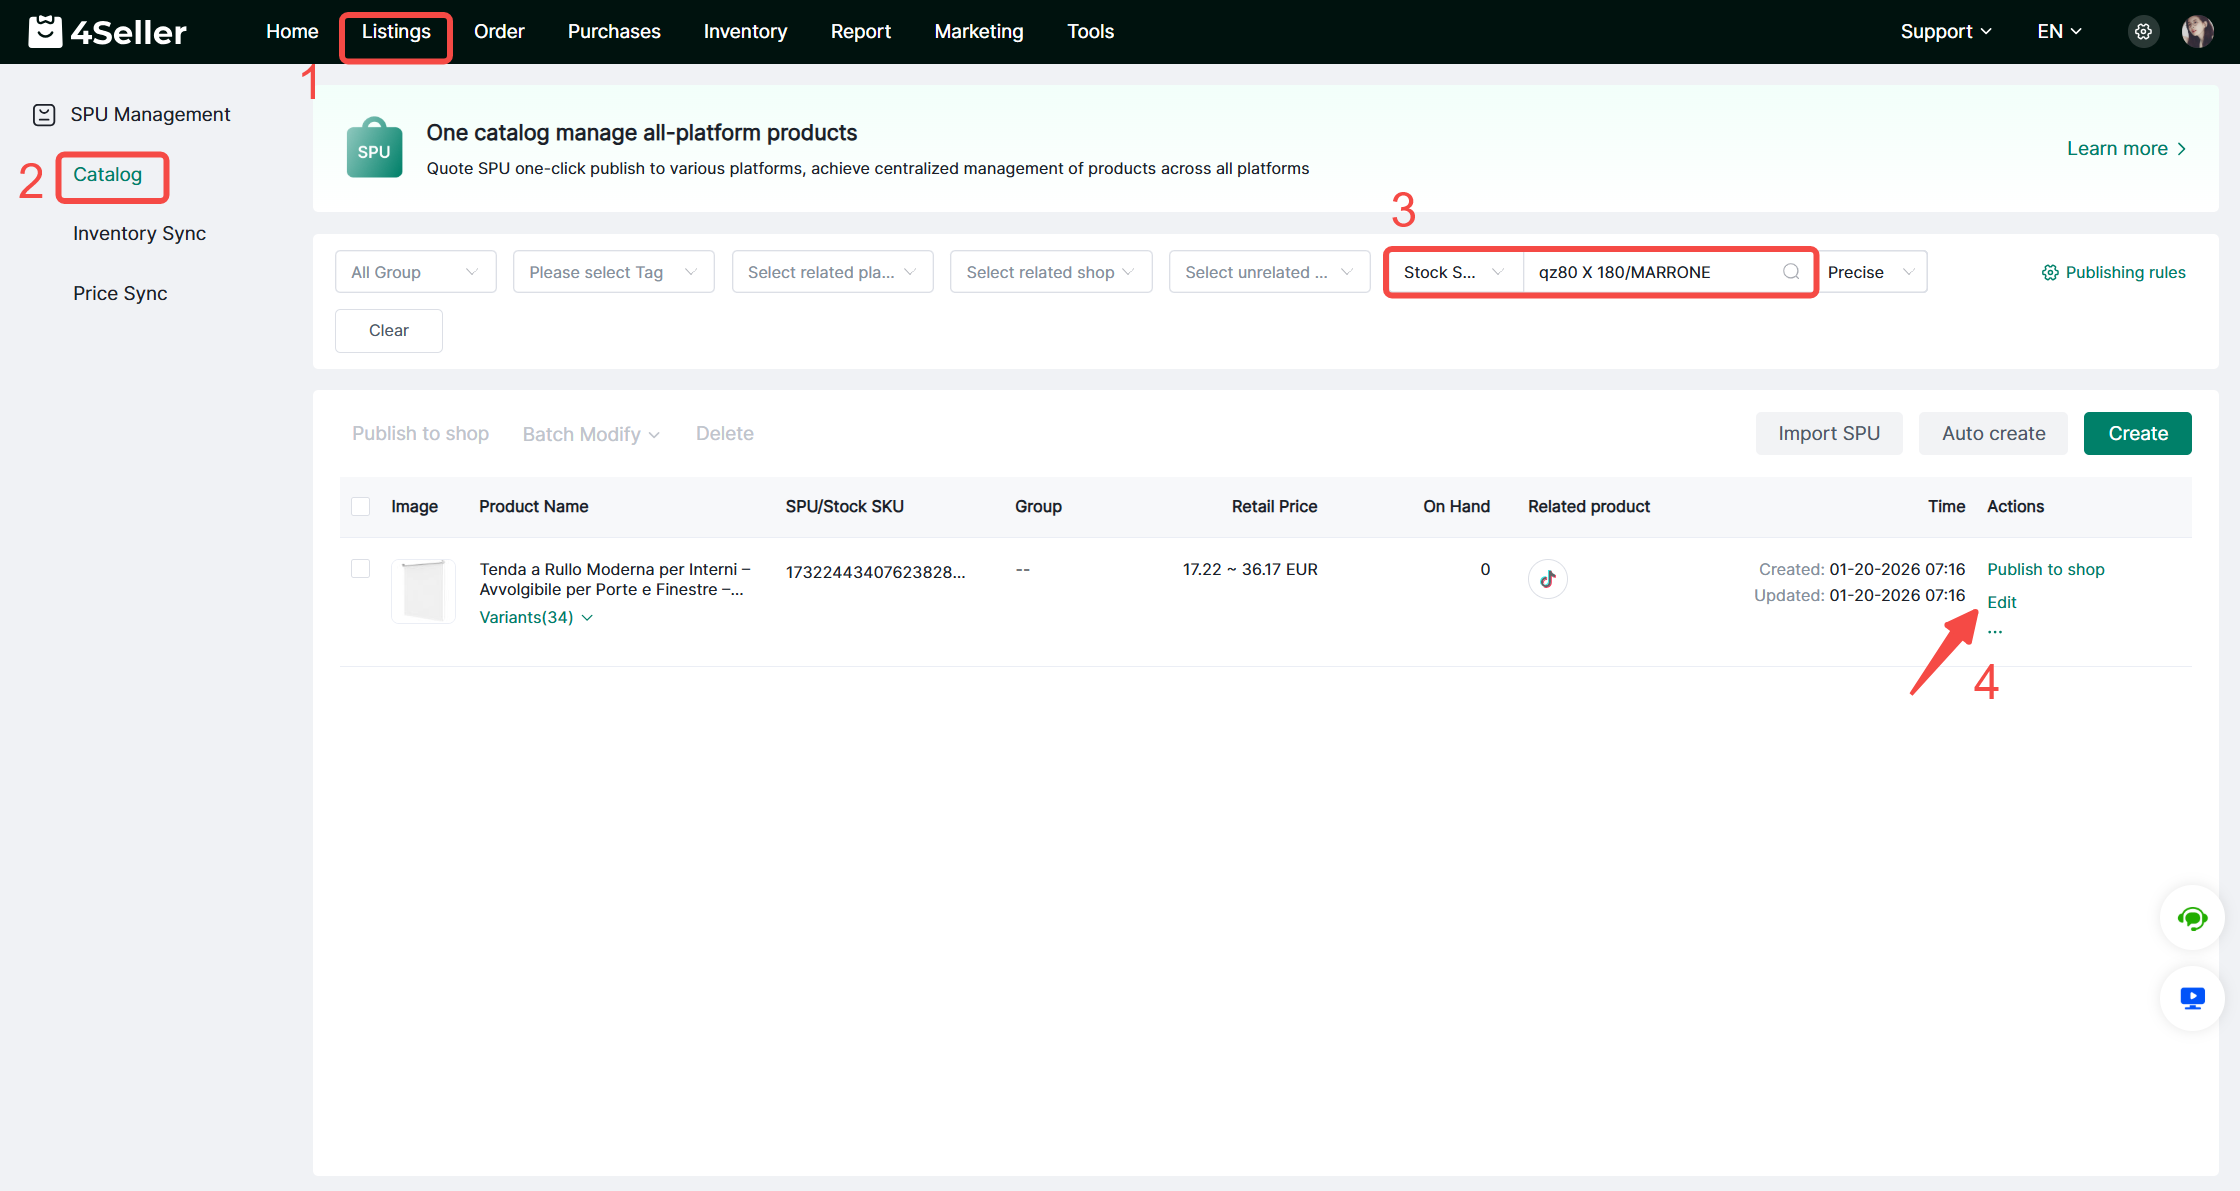Open the blue video tutorial icon
Image resolution: width=2240 pixels, height=1191 pixels.
pos(2192,998)
